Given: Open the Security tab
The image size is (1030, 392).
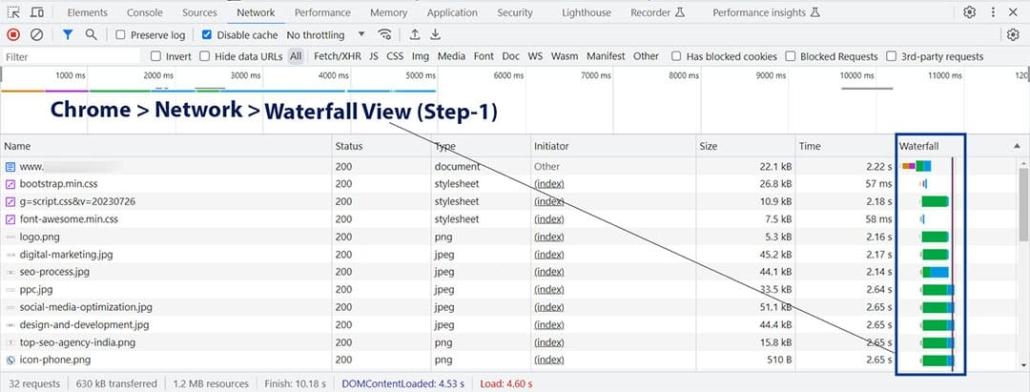Looking at the screenshot, I should [x=515, y=12].
